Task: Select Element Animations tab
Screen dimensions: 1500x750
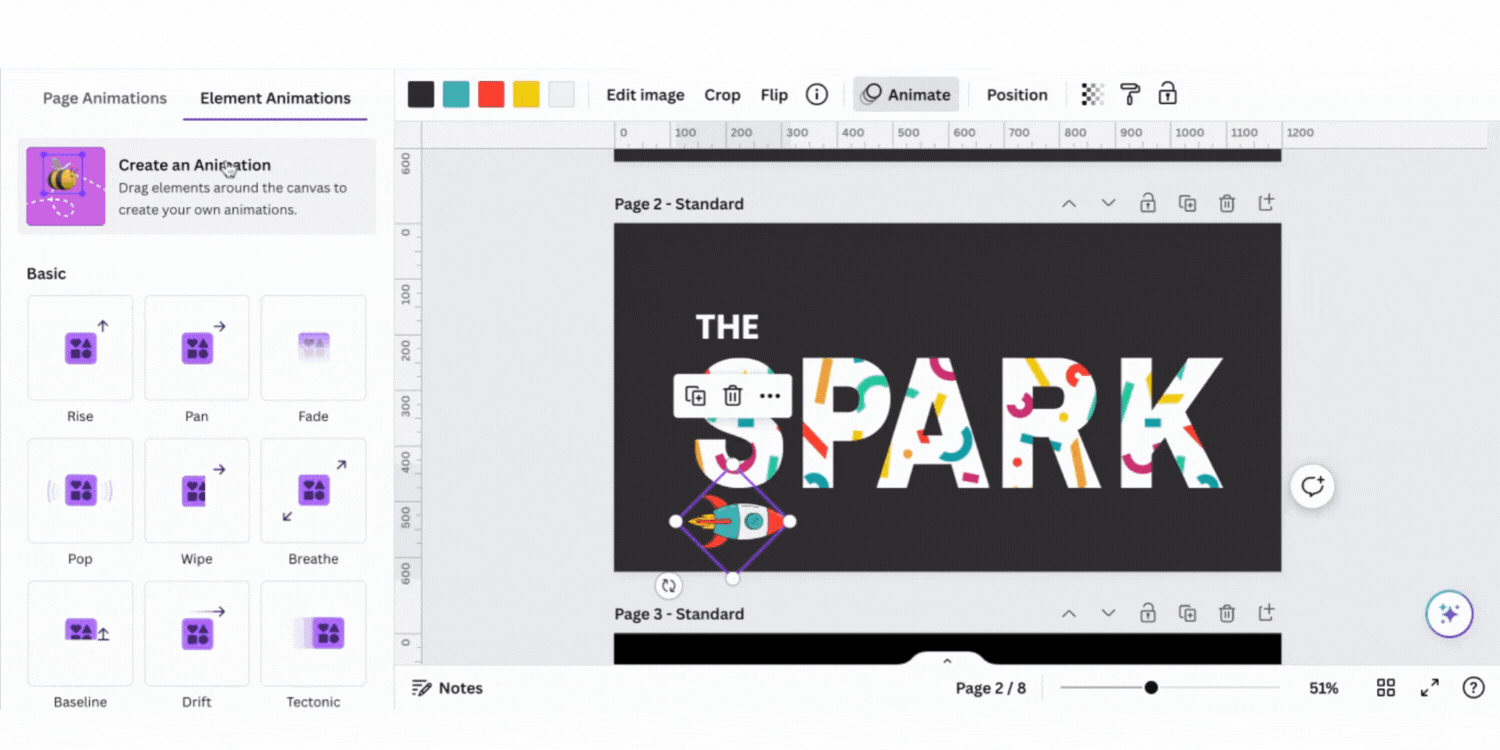Action: click(275, 98)
